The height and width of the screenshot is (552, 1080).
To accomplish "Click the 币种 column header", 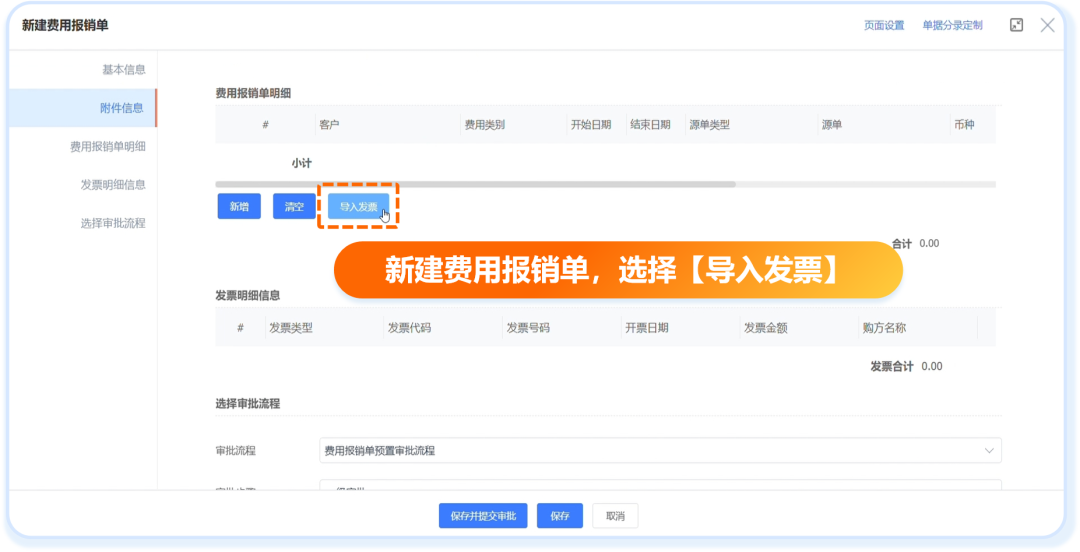I will pos(964,125).
